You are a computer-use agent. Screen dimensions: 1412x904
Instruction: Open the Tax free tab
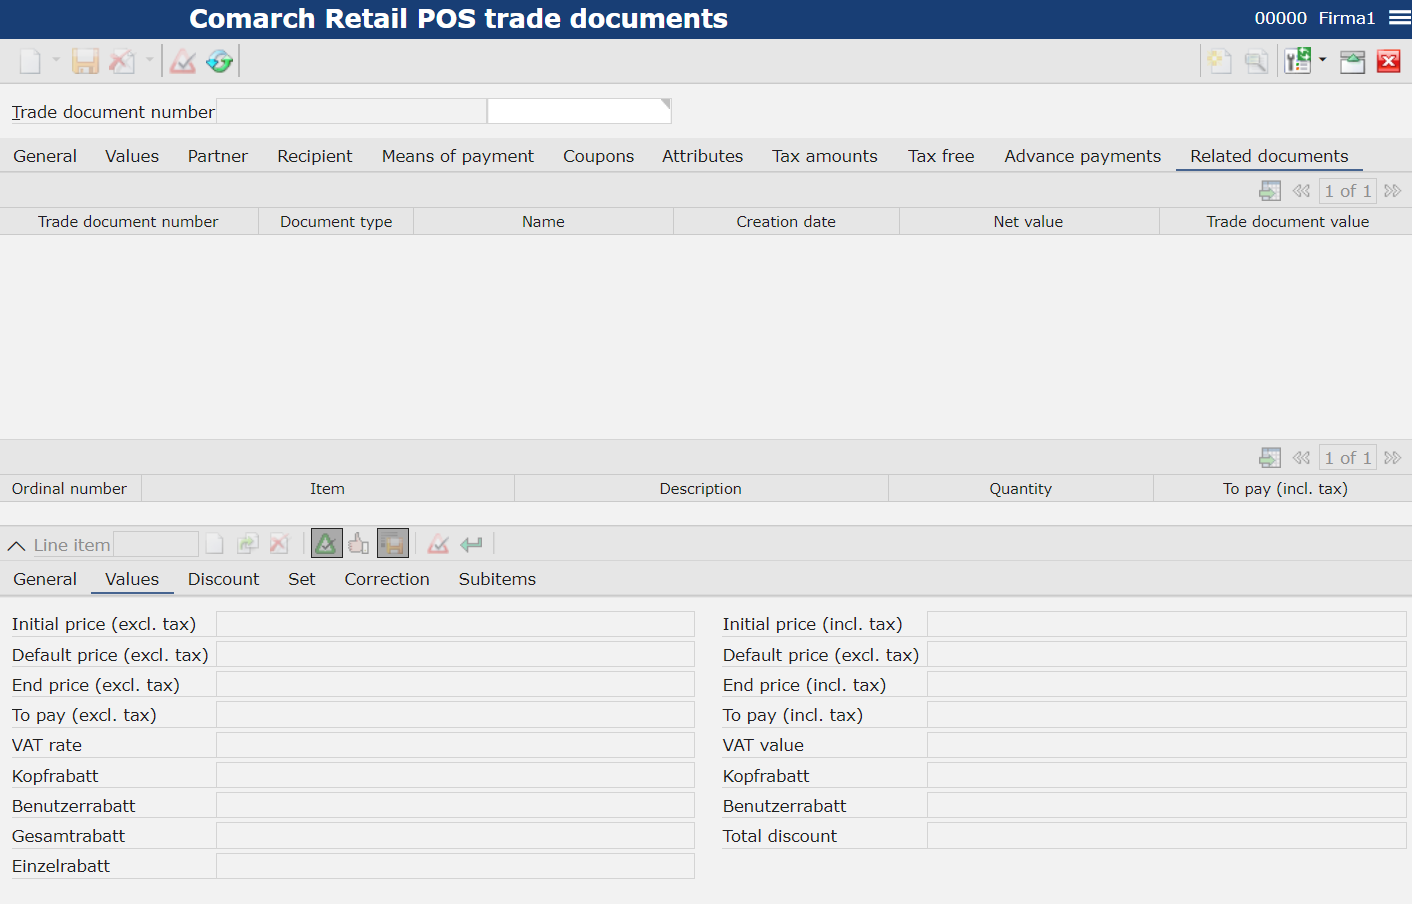tap(941, 156)
